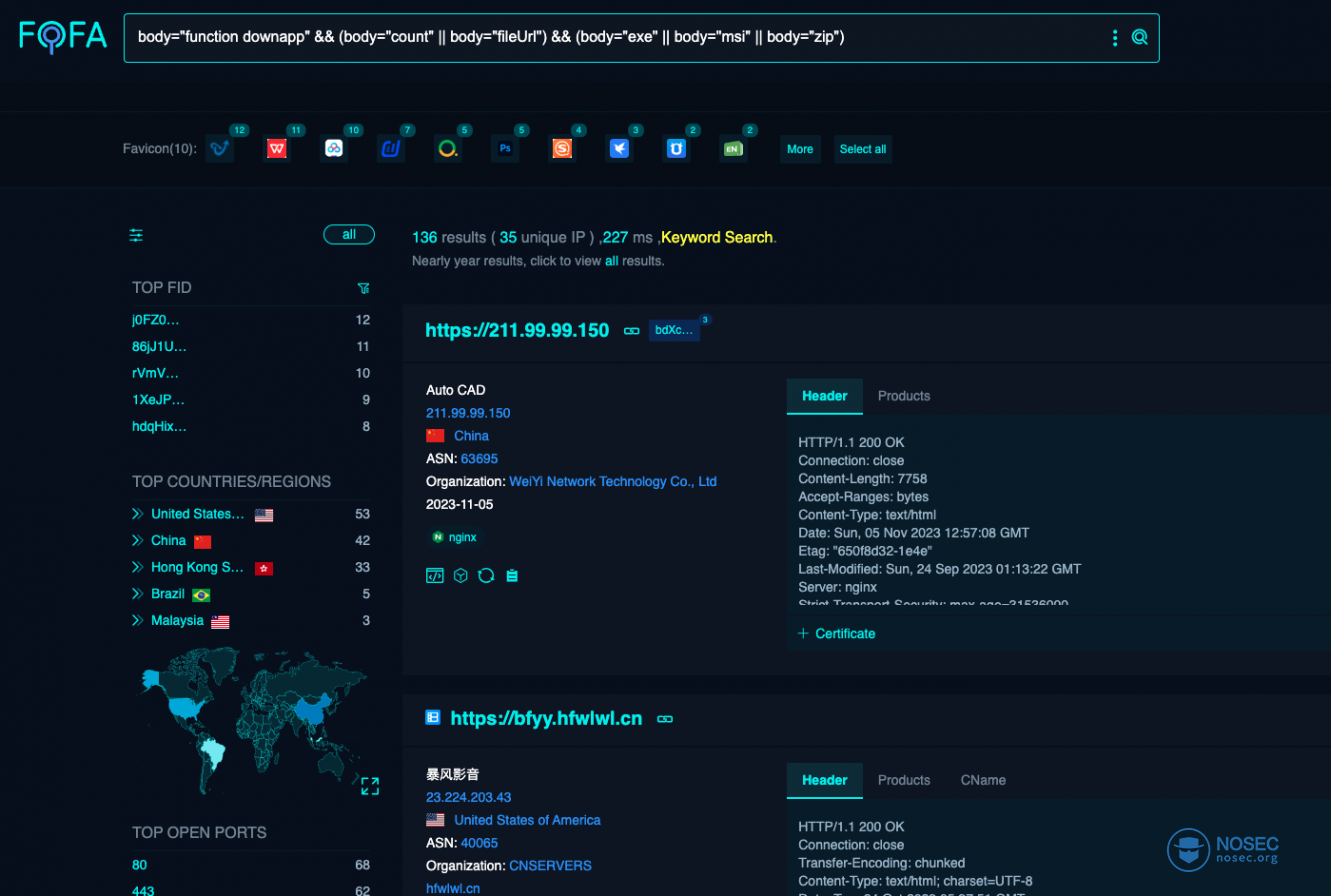Expand the world map to fullscreen
1331x896 pixels.
click(370, 786)
